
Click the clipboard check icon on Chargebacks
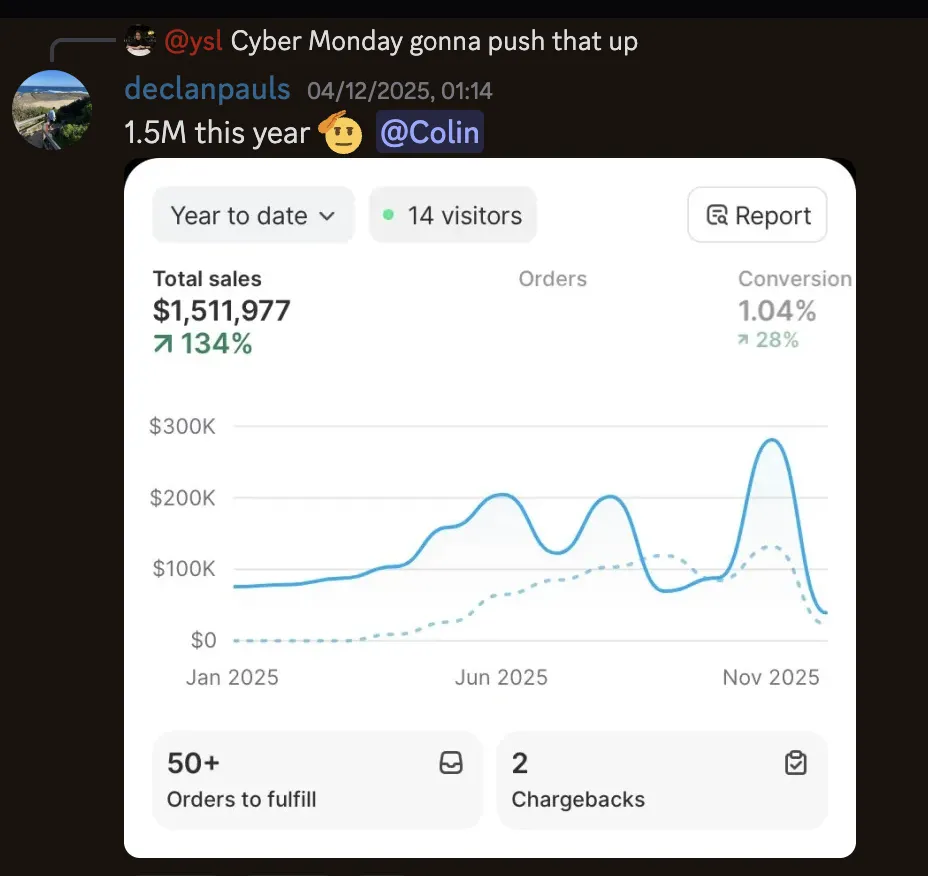795,763
